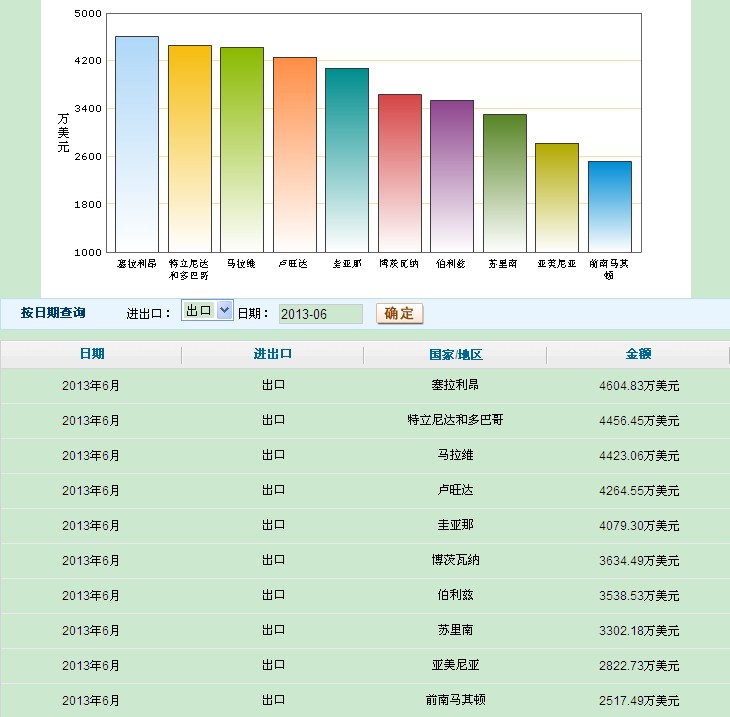Screen dimensions: 730x717
Task: Select the blue 前南马其顿 chart bar
Action: pos(610,206)
